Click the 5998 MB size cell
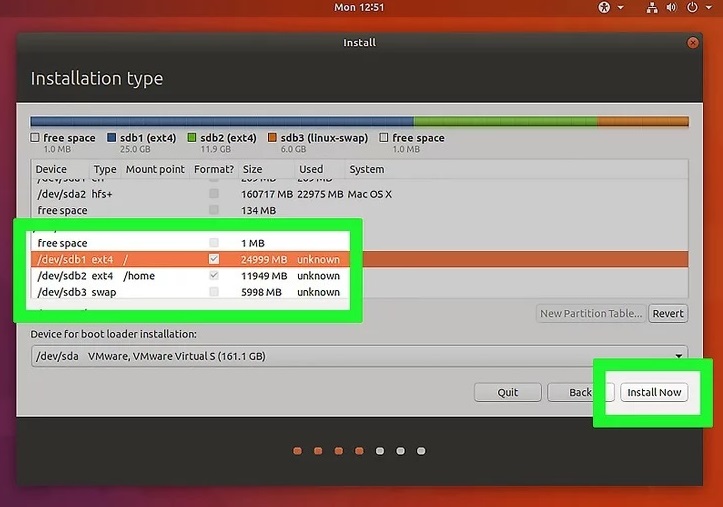723x507 pixels. coord(261,292)
